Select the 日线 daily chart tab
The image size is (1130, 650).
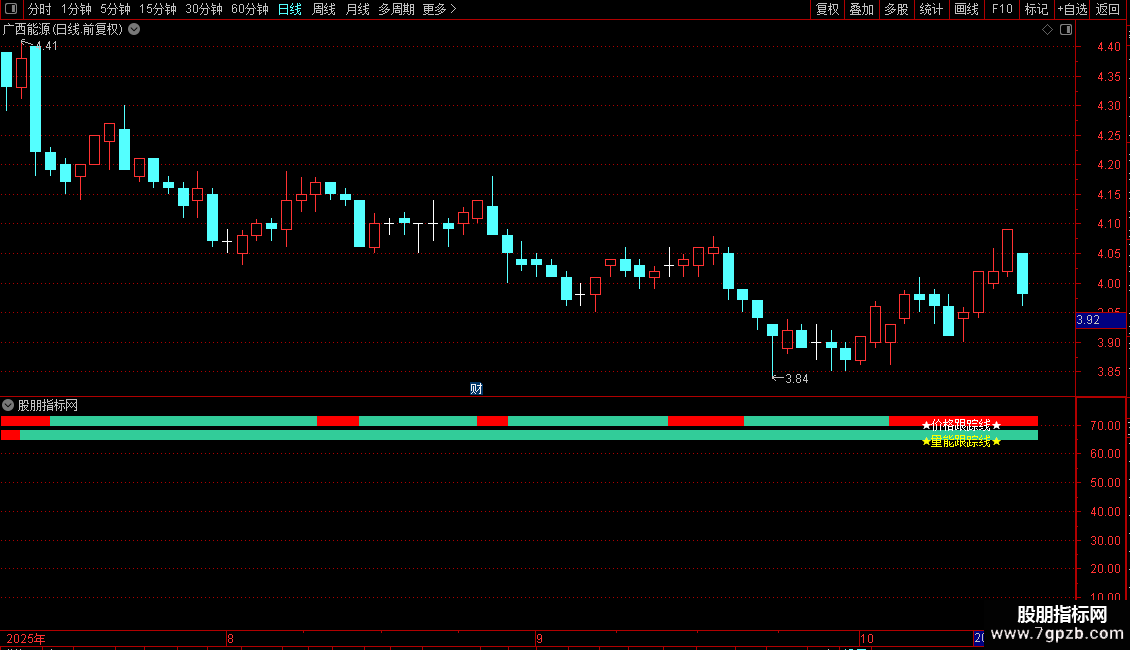290,9
